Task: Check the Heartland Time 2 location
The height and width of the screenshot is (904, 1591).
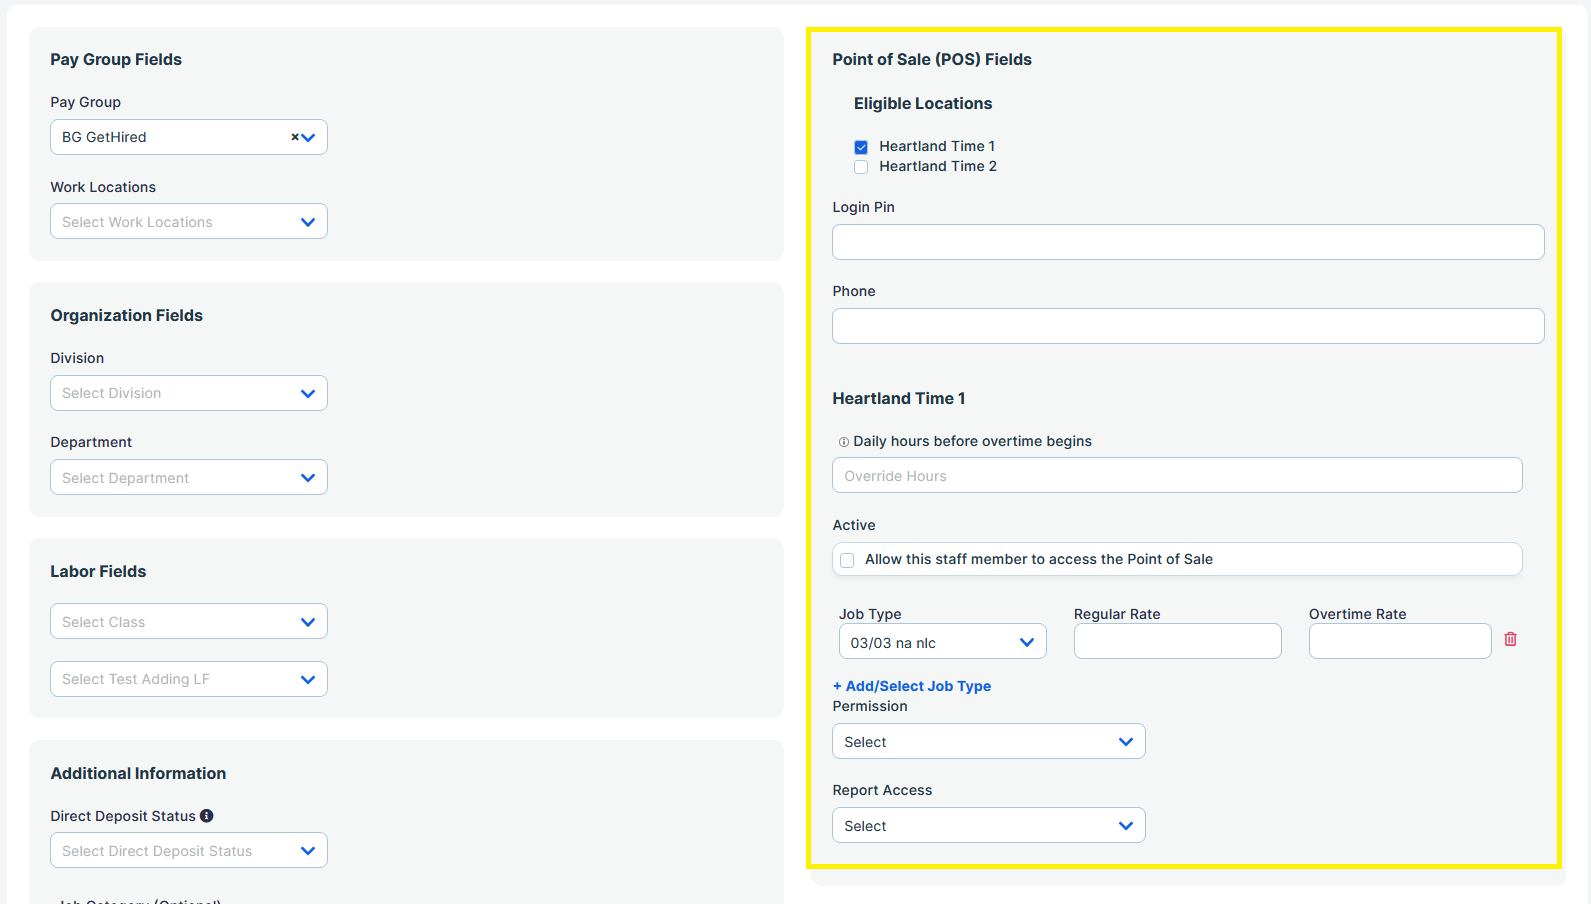Action: [861, 167]
